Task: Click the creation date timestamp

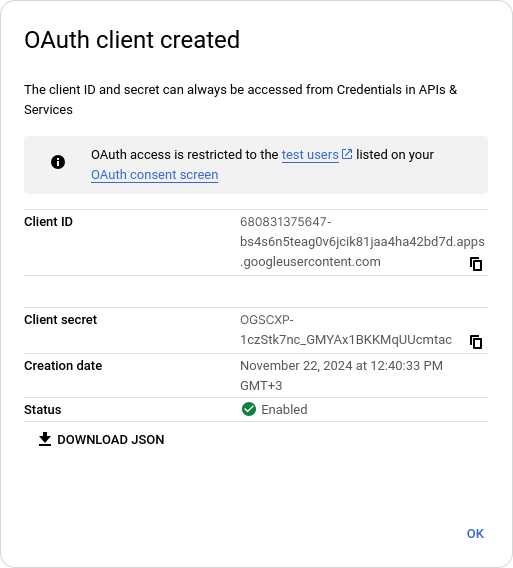Action: pyautogui.click(x=341, y=376)
